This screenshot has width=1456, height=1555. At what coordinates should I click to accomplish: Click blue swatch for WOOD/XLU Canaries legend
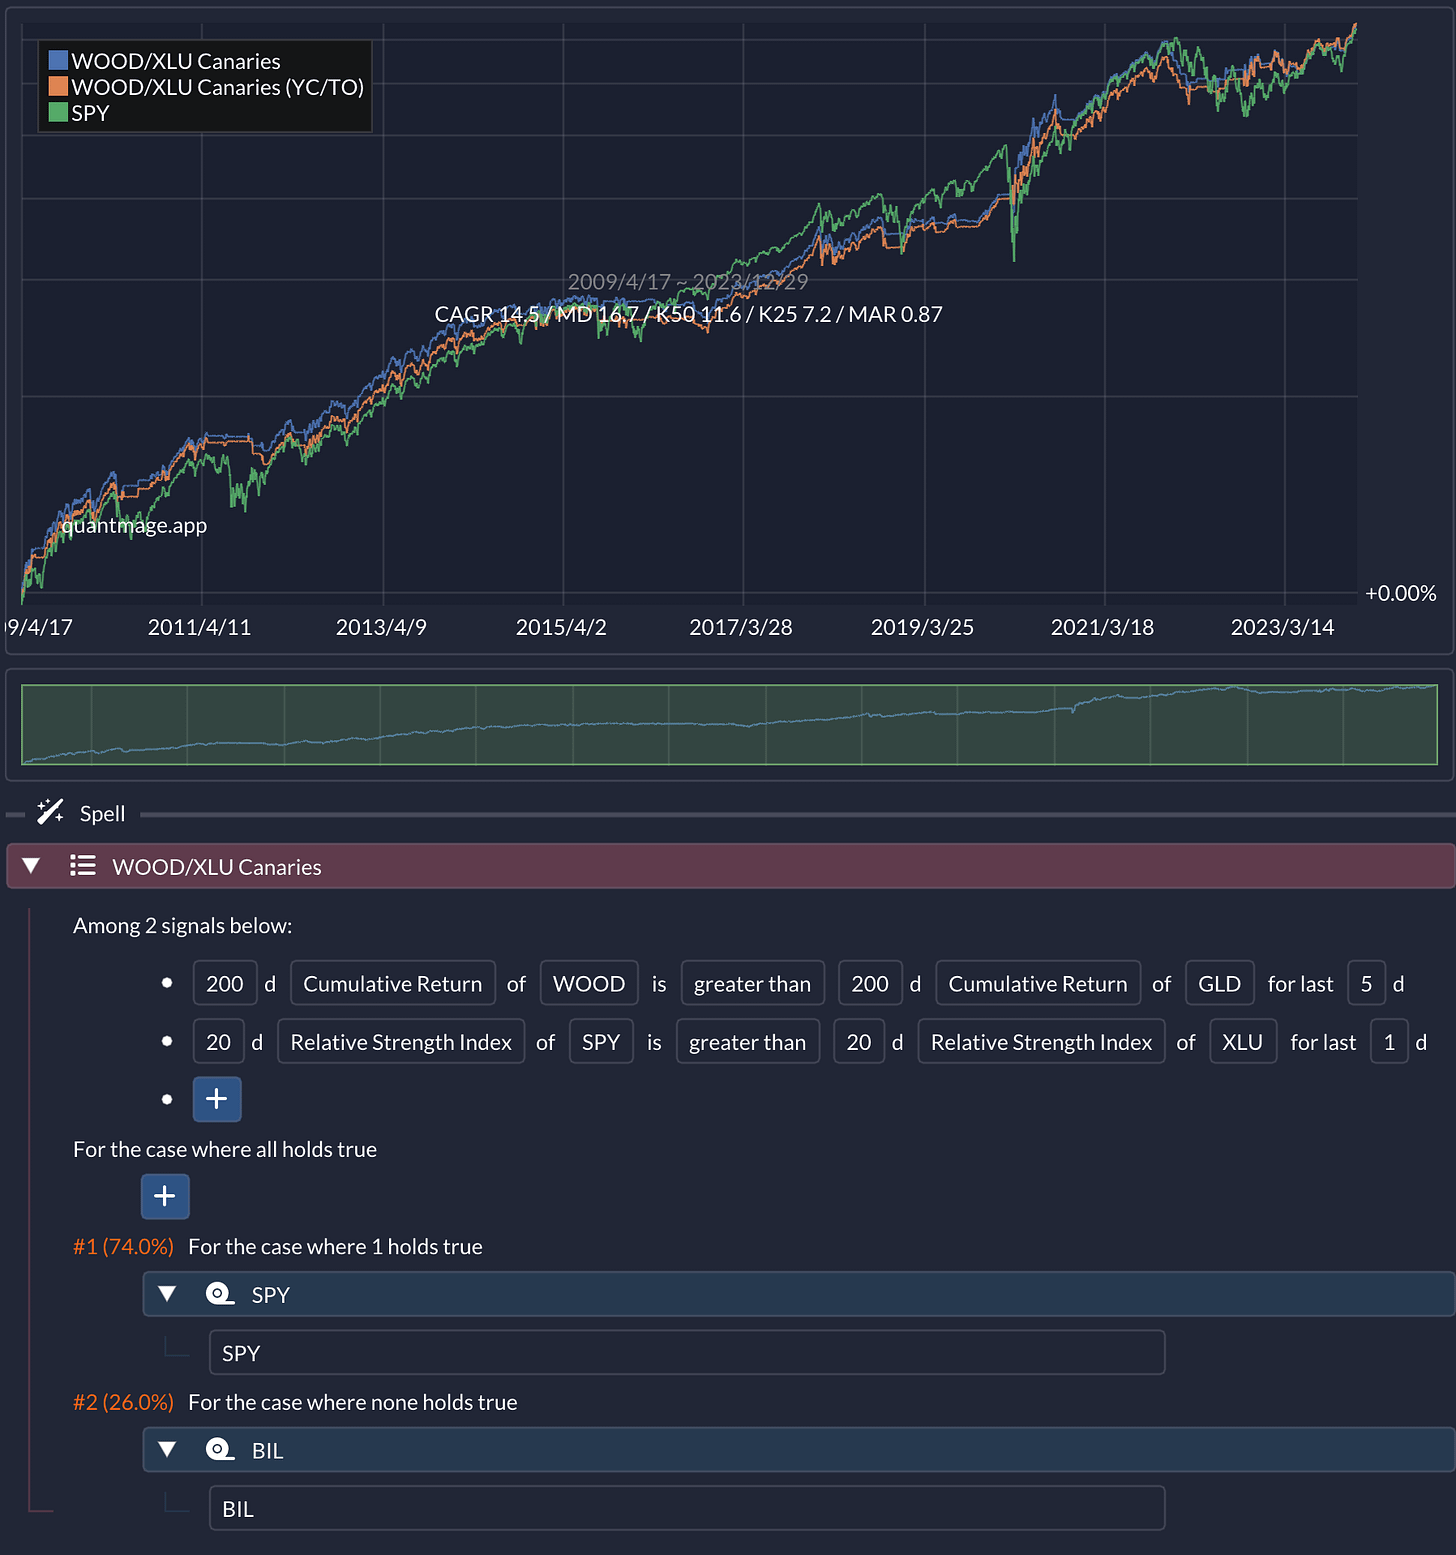[x=59, y=60]
